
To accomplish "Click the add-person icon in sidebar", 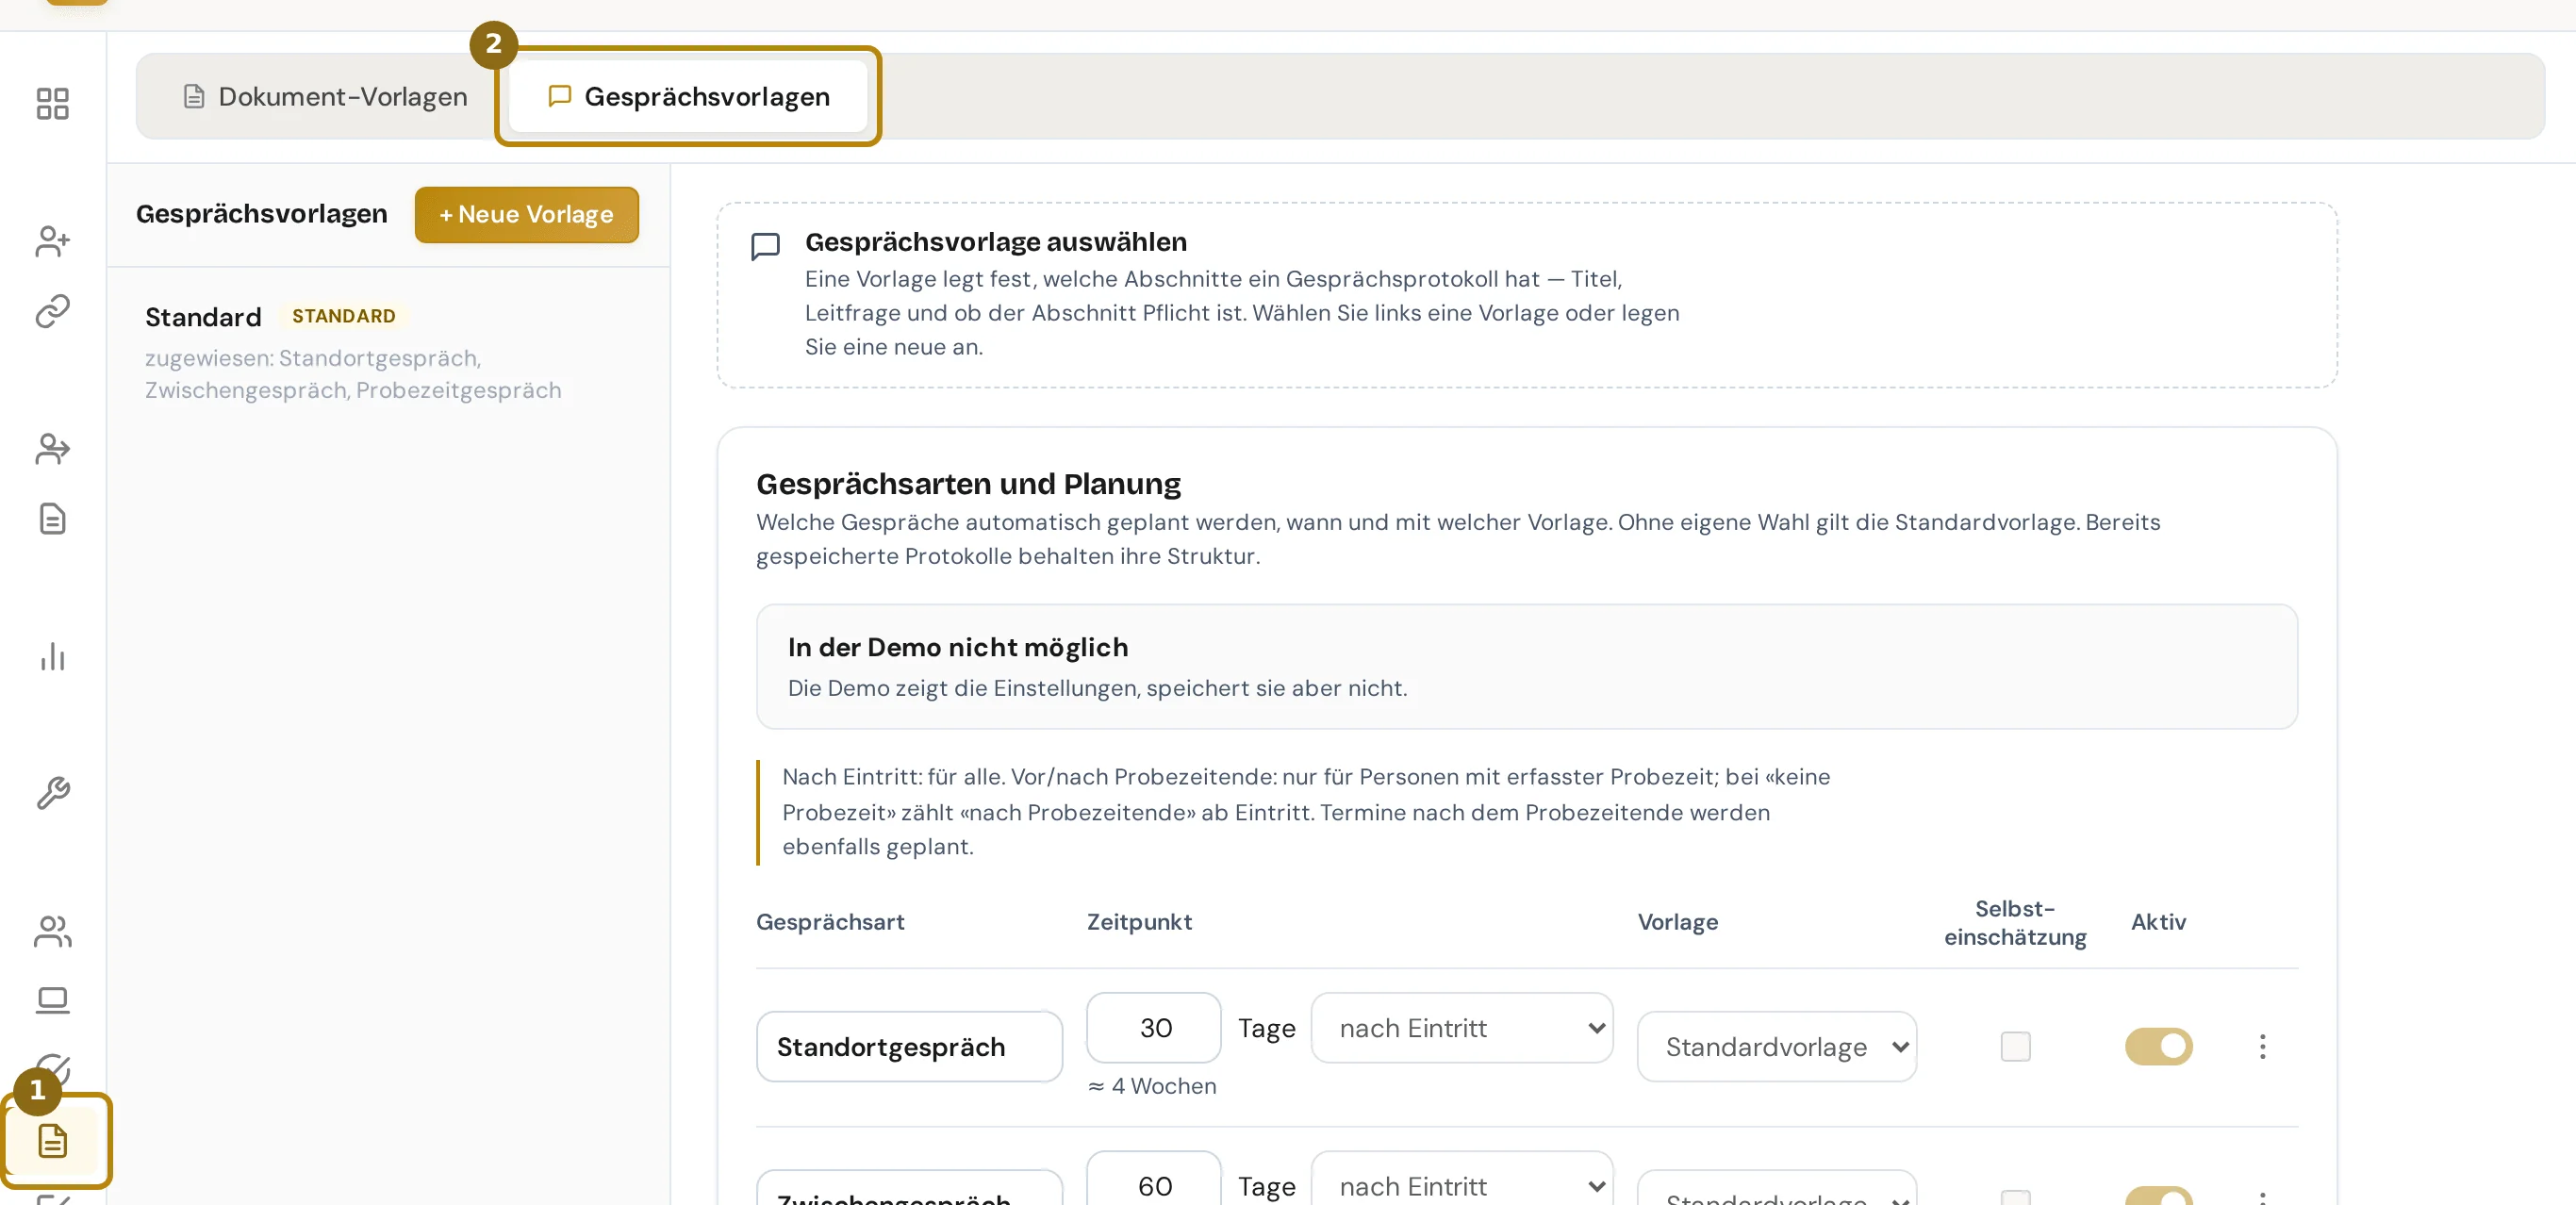I will 52,241.
